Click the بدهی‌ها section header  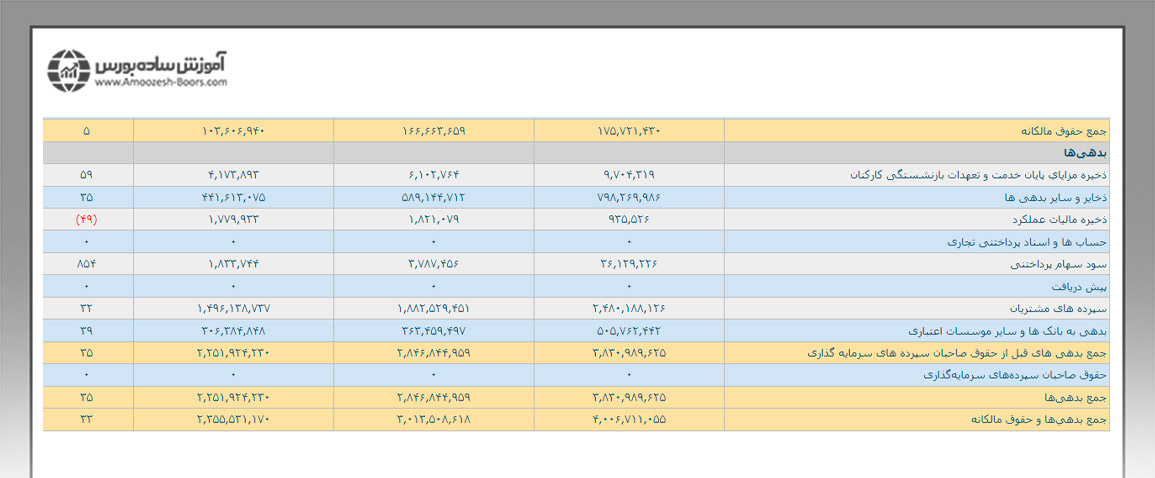tap(1088, 153)
